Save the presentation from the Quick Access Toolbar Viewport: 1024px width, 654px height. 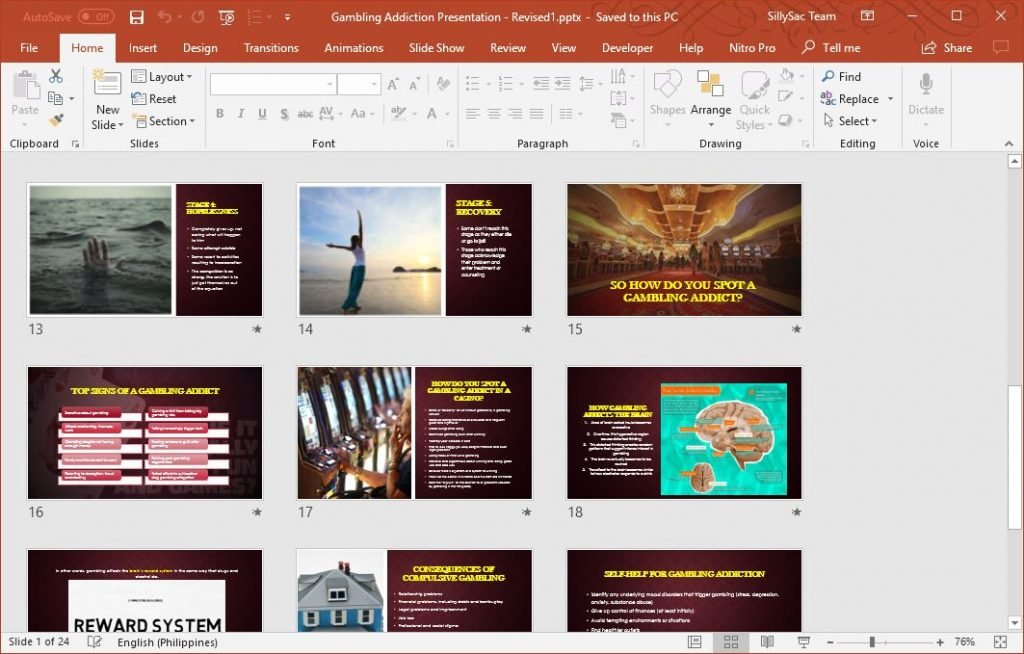tap(137, 17)
